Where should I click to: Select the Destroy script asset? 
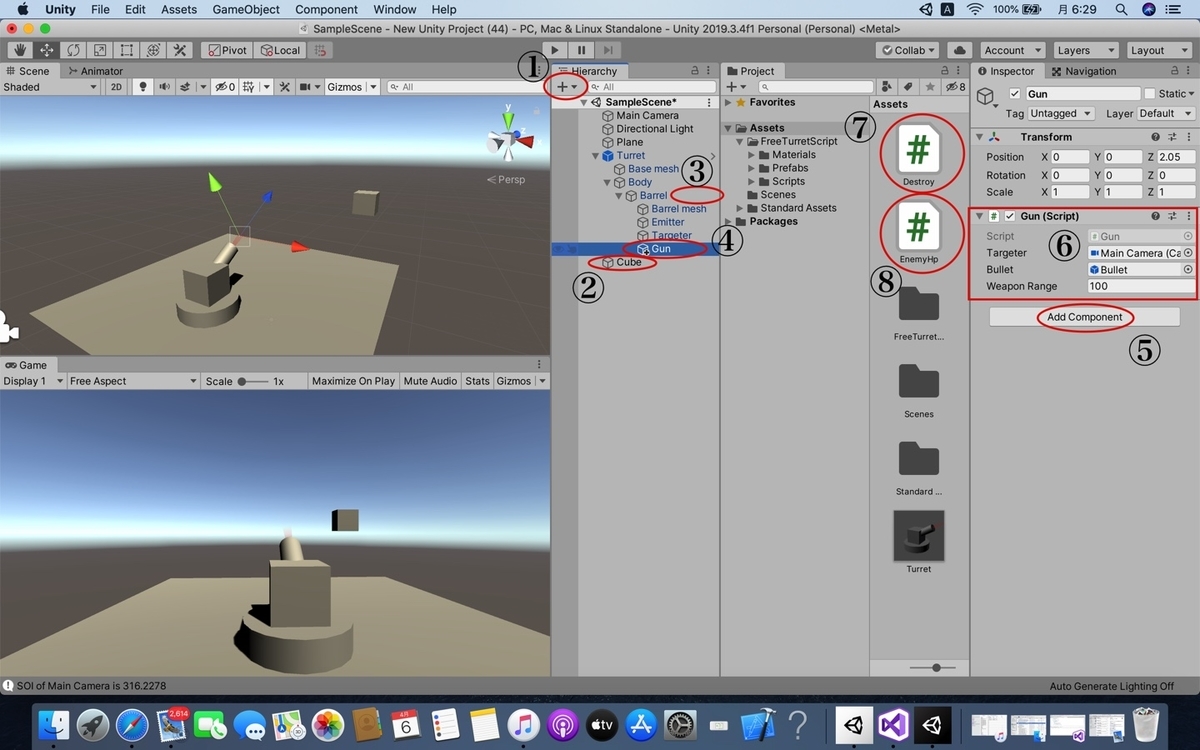point(918,153)
